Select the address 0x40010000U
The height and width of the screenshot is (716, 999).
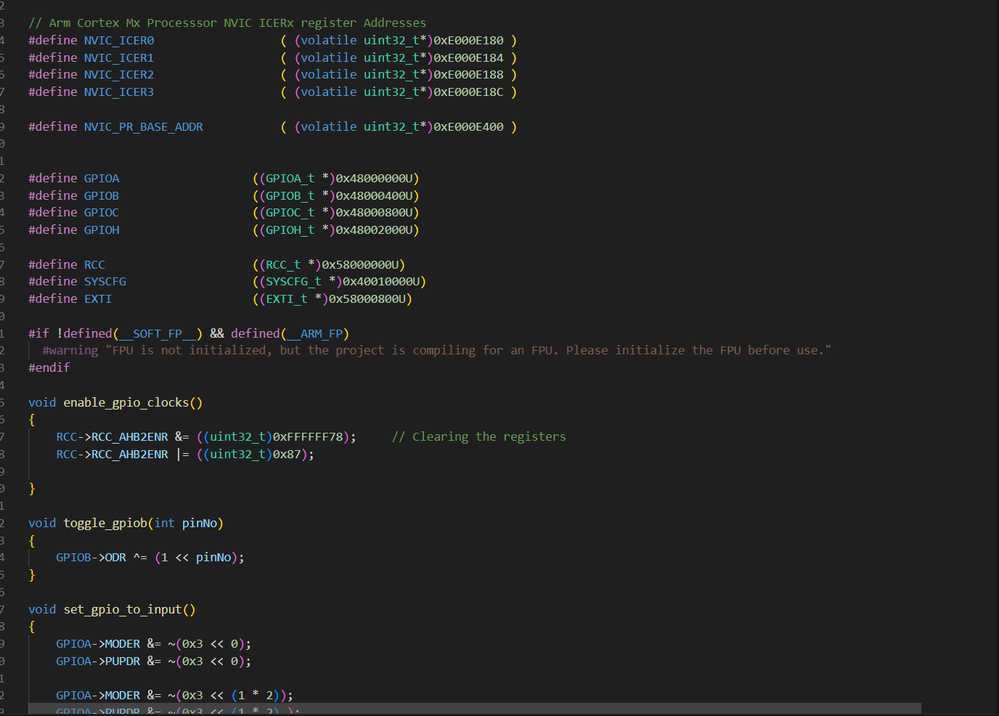pyautogui.click(x=381, y=281)
